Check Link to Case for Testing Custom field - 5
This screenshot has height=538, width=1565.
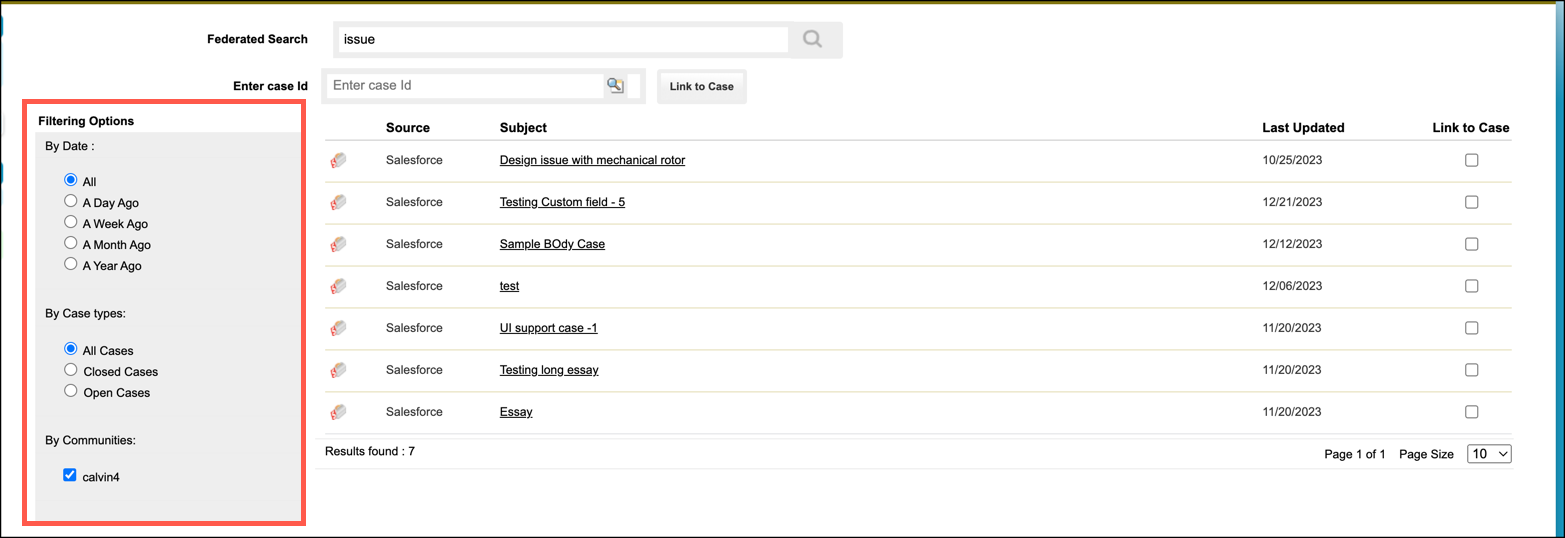pos(1471,202)
